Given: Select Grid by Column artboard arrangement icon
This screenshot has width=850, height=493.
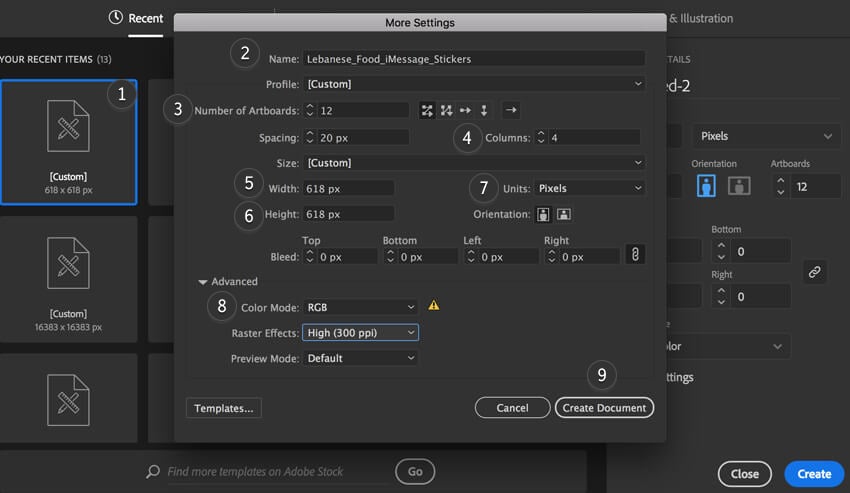Looking at the screenshot, I should (446, 111).
